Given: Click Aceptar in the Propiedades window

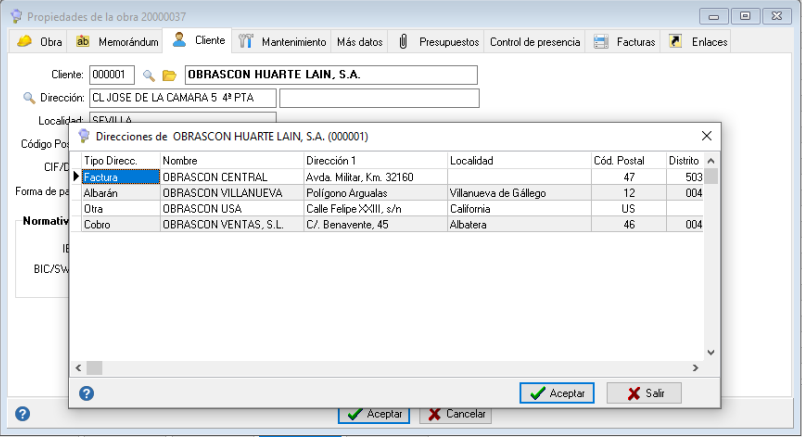Looking at the screenshot, I should (374, 414).
